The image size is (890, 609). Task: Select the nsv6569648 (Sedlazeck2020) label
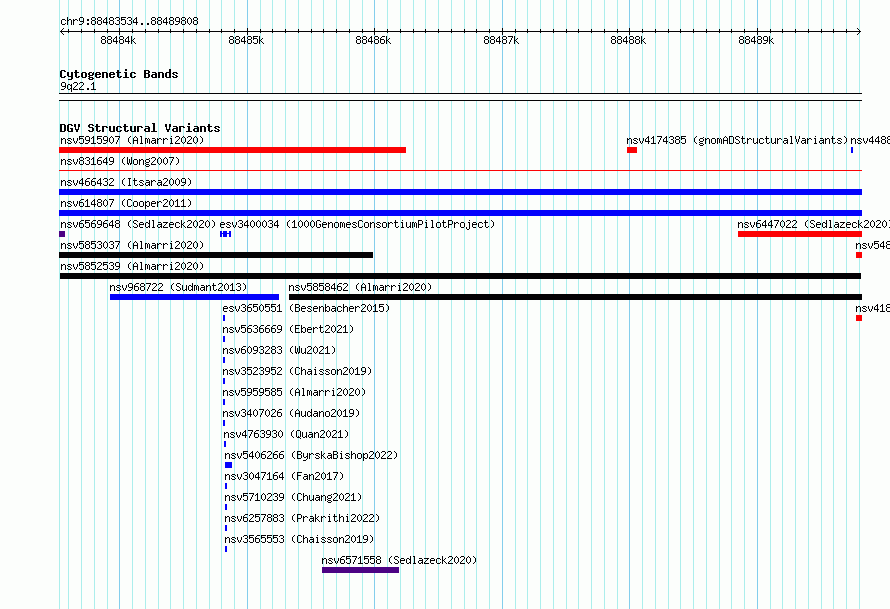pos(138,224)
